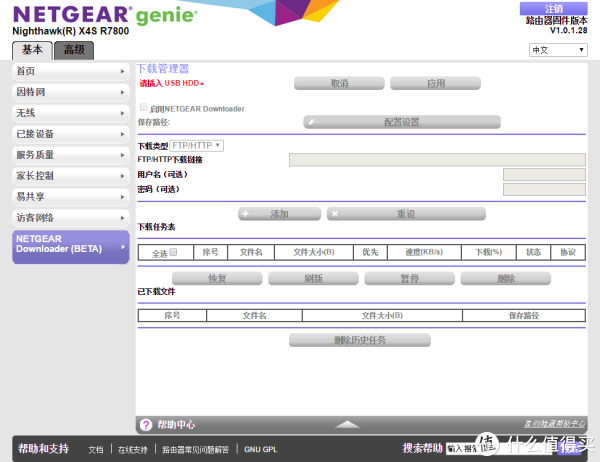This screenshot has width=600, height=462.
Task: Click the 文件名 header in 下载任务表
Action: tap(251, 252)
